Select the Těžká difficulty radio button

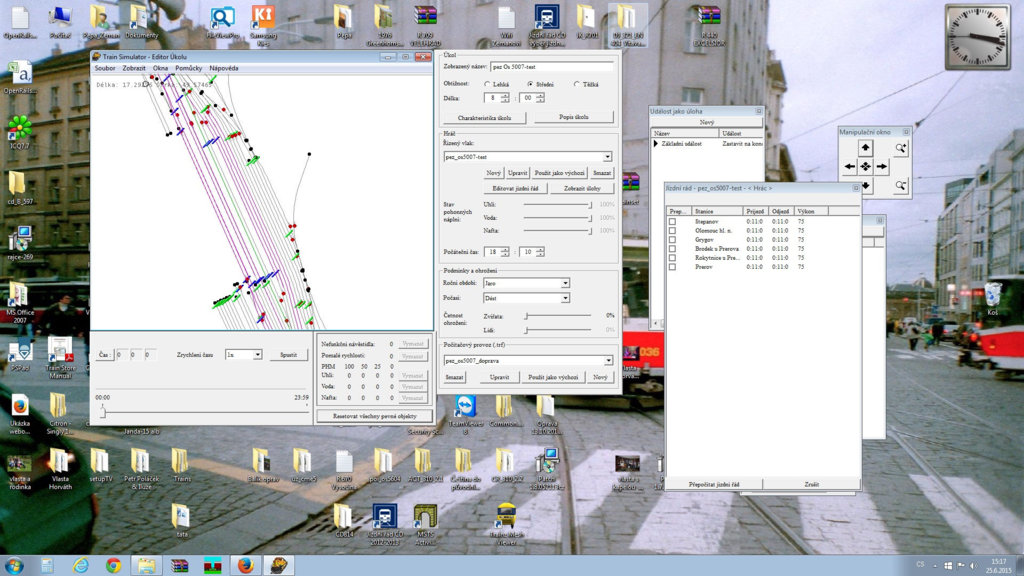(576, 84)
